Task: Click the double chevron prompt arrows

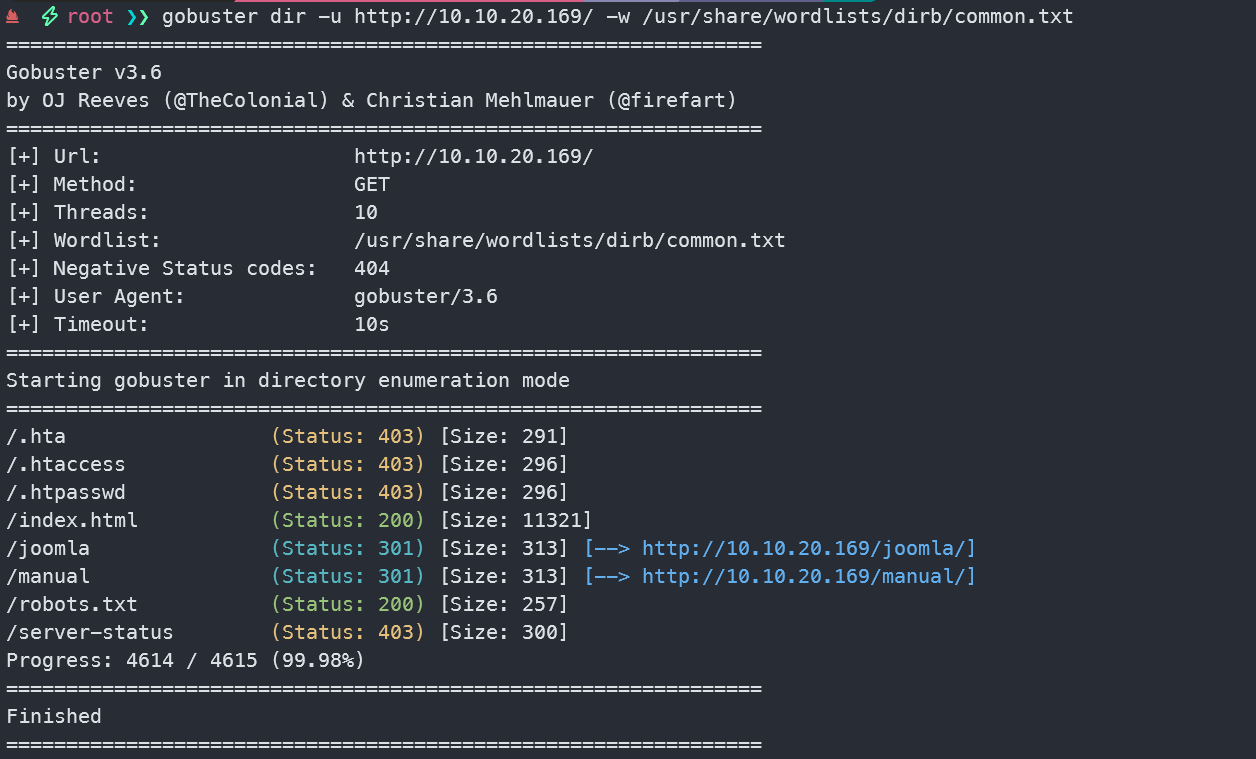Action: click(x=136, y=17)
